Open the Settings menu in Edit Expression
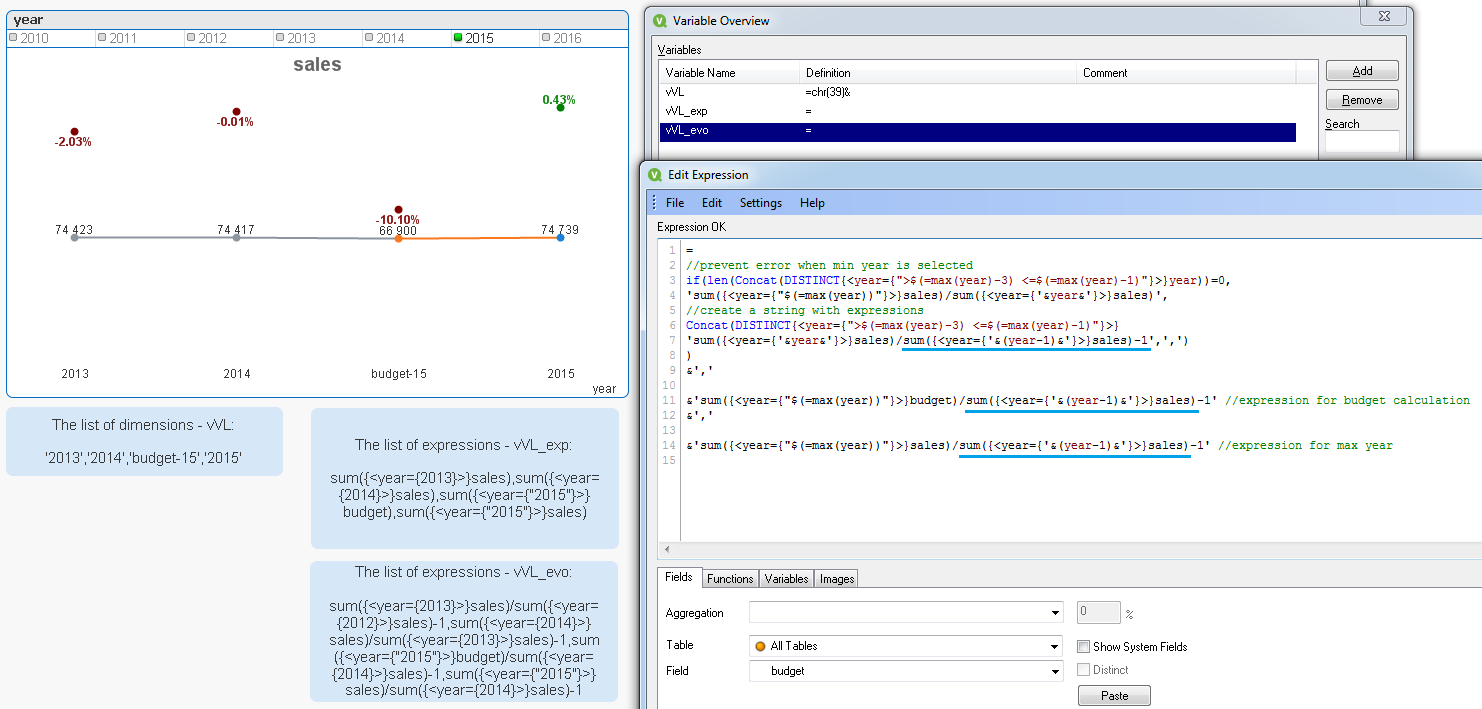This screenshot has width=1482, height=709. [x=760, y=203]
